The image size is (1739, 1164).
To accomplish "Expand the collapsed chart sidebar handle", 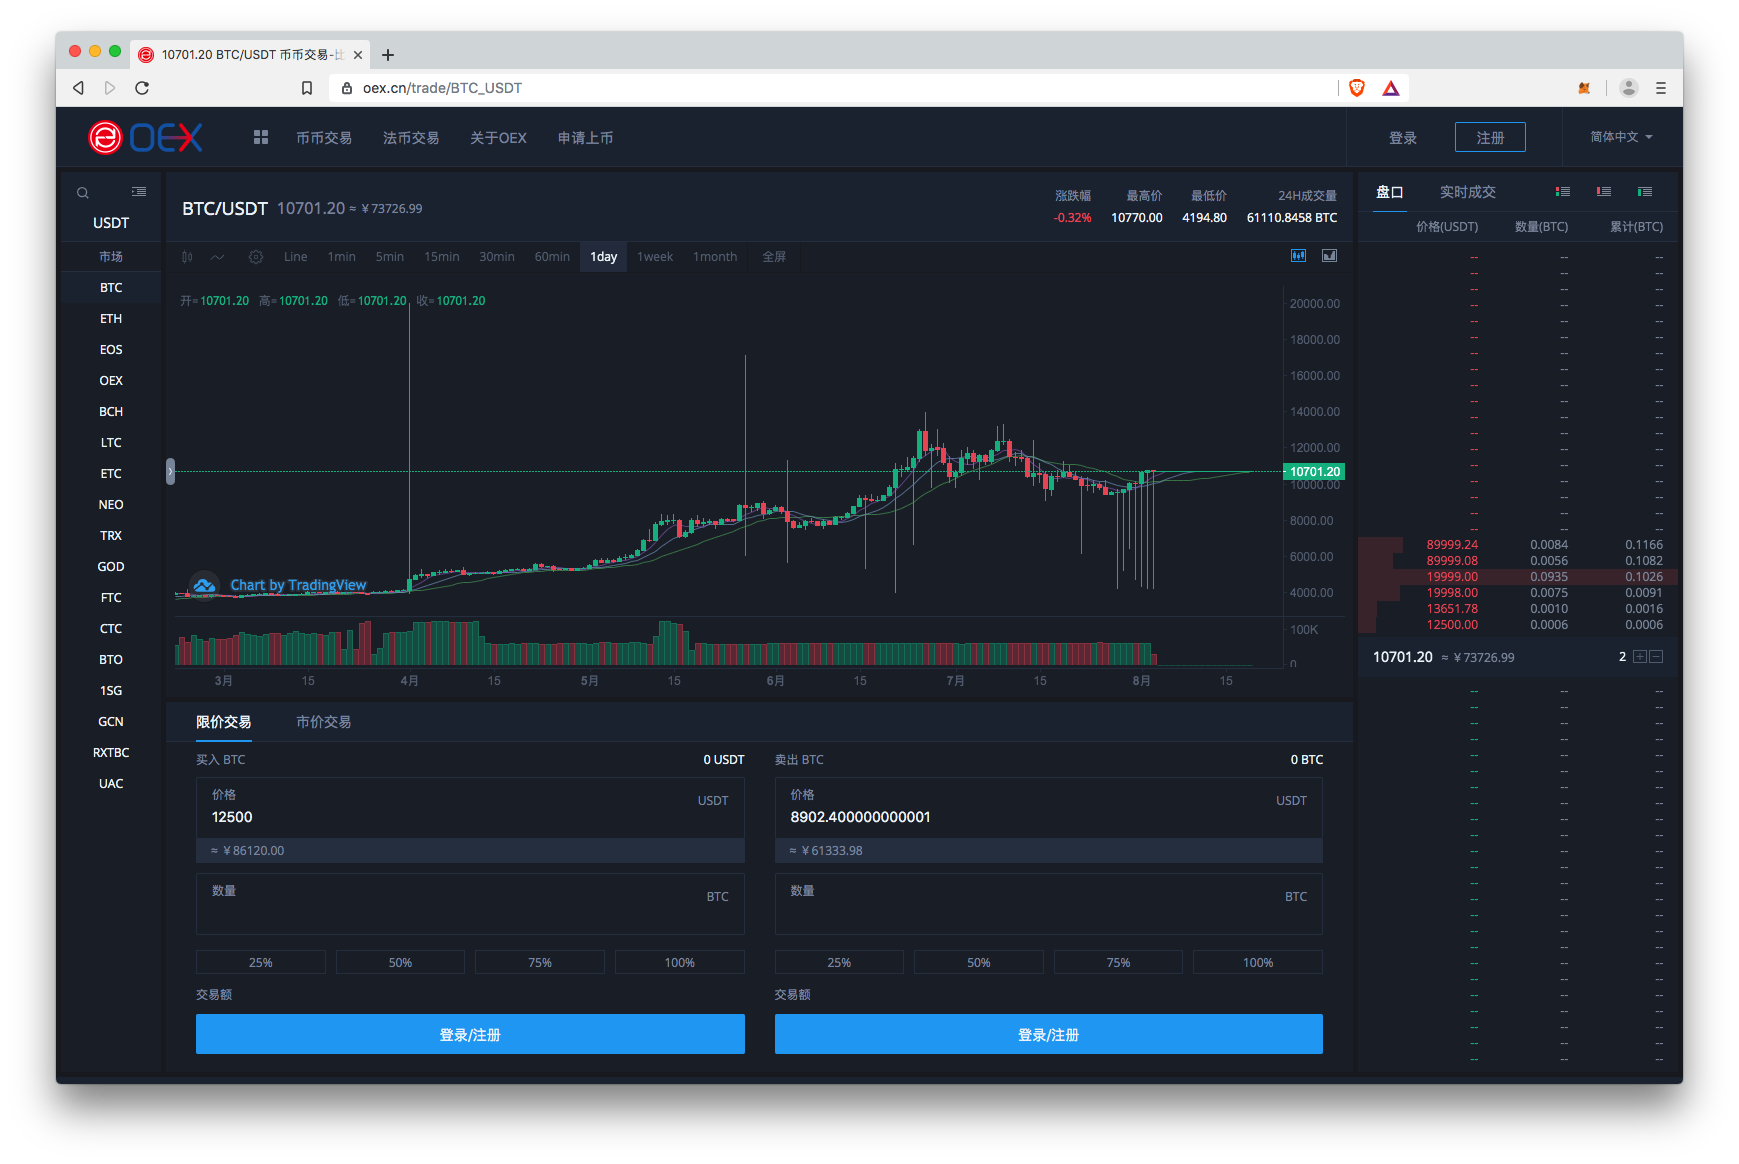I will click(x=170, y=471).
